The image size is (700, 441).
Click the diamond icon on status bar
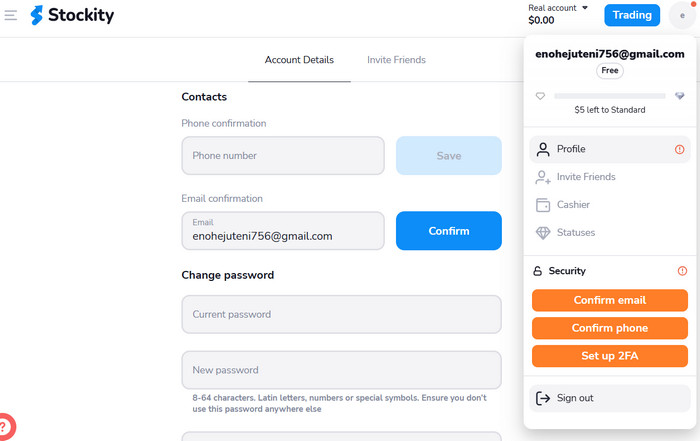[x=680, y=96]
